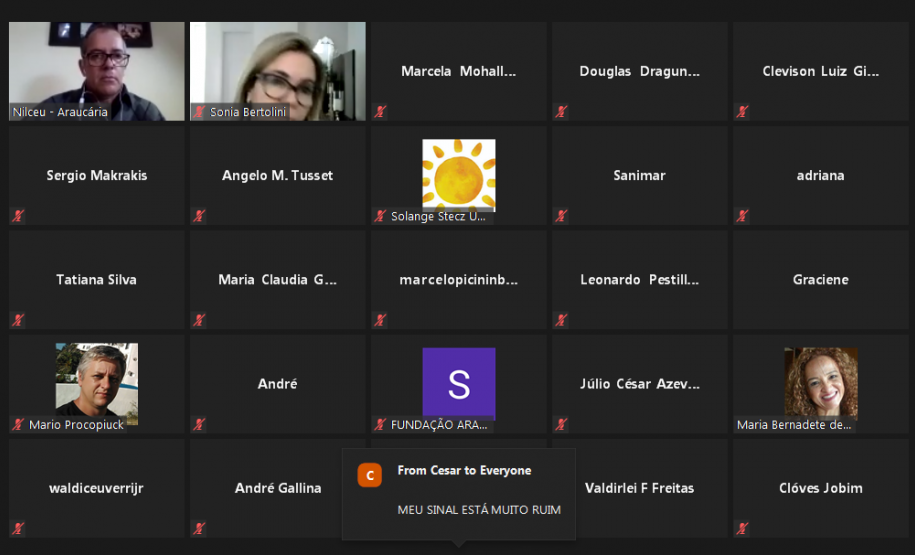Viewport: 915px width, 555px height.
Task: Click the purple S avatar of FUNDAÇÃO ARA
Action: coord(459,383)
